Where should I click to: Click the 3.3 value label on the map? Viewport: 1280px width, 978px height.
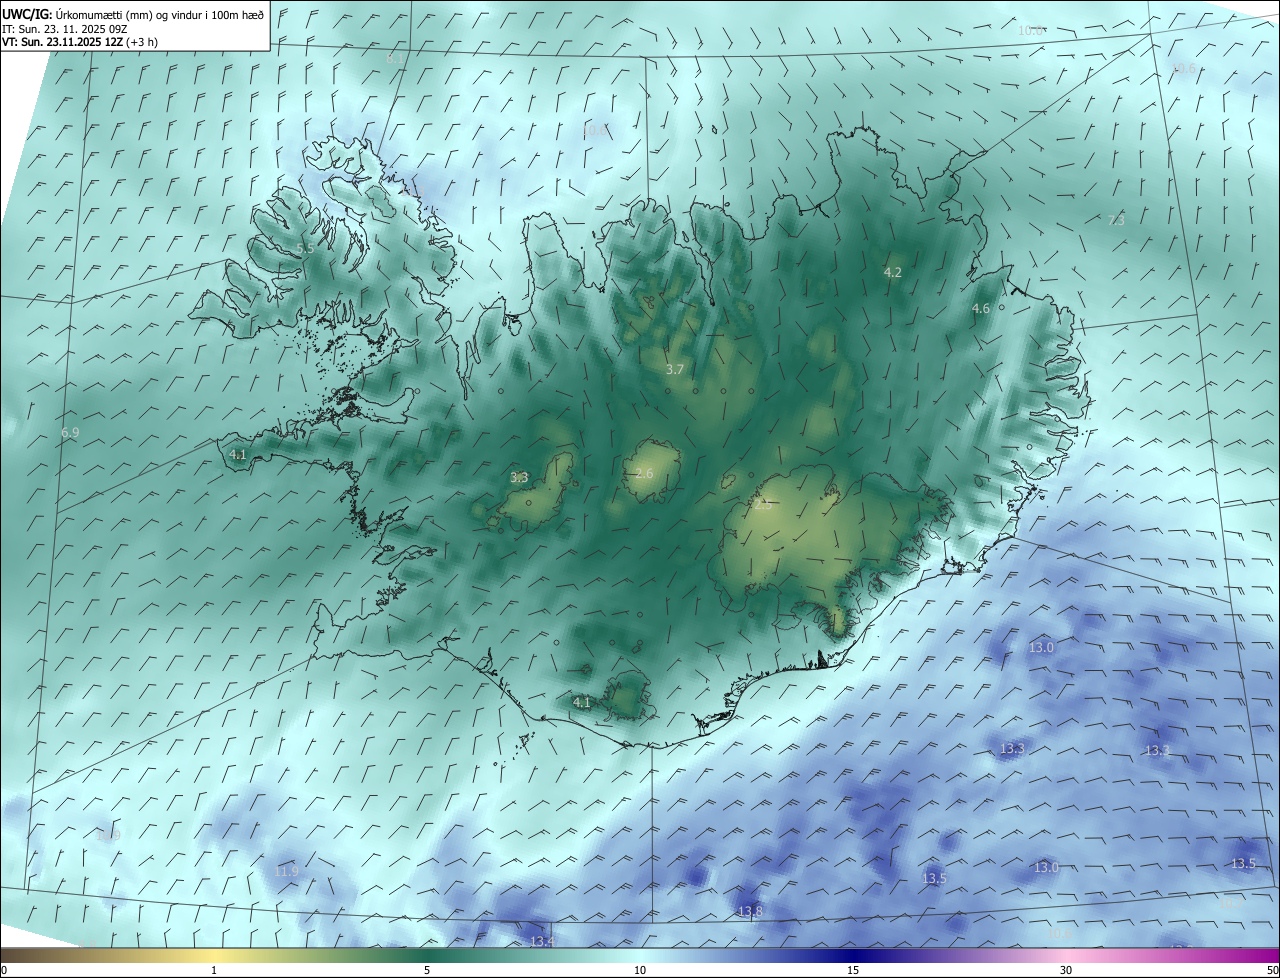coord(519,478)
